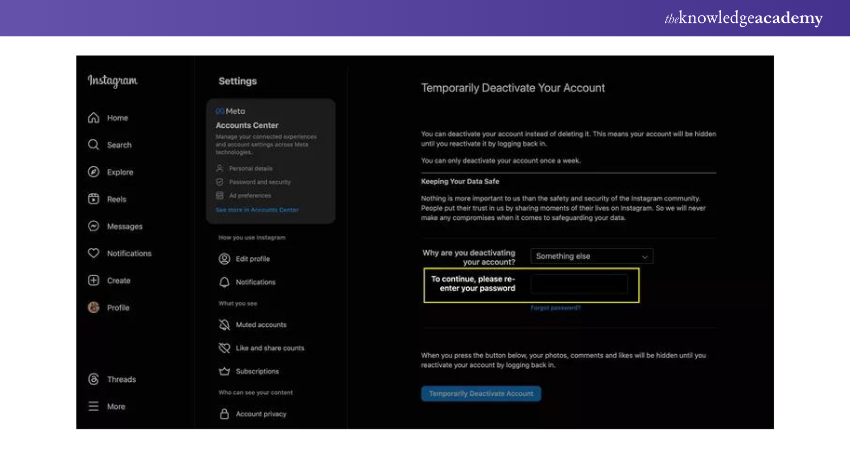850x450 pixels.
Task: Click the Ad preferences text
Action: click(x=250, y=195)
